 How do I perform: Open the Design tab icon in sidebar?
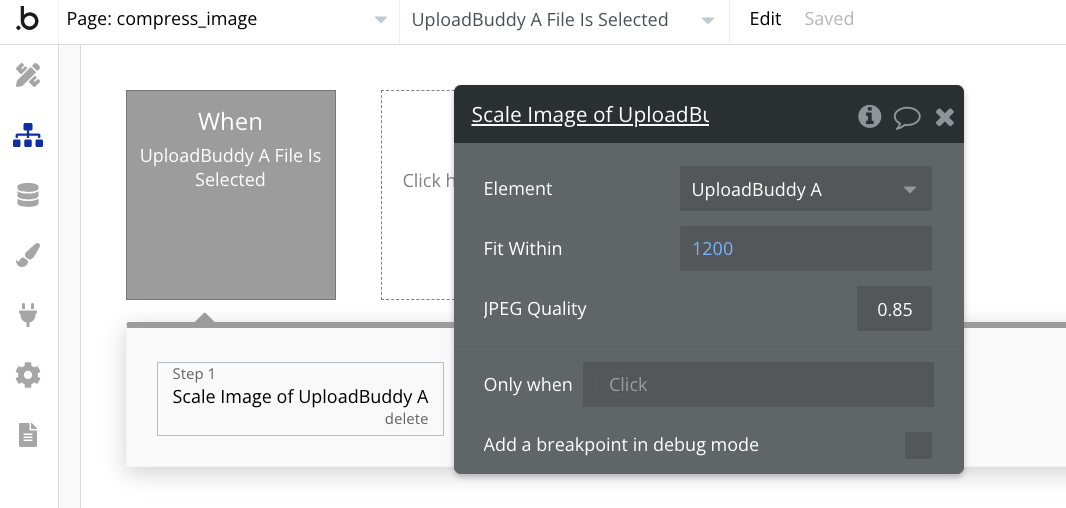coord(28,75)
